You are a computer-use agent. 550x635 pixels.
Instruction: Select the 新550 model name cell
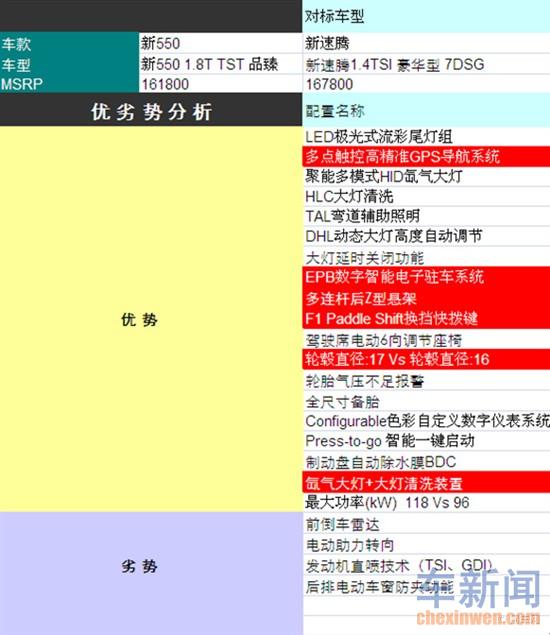[x=220, y=43]
